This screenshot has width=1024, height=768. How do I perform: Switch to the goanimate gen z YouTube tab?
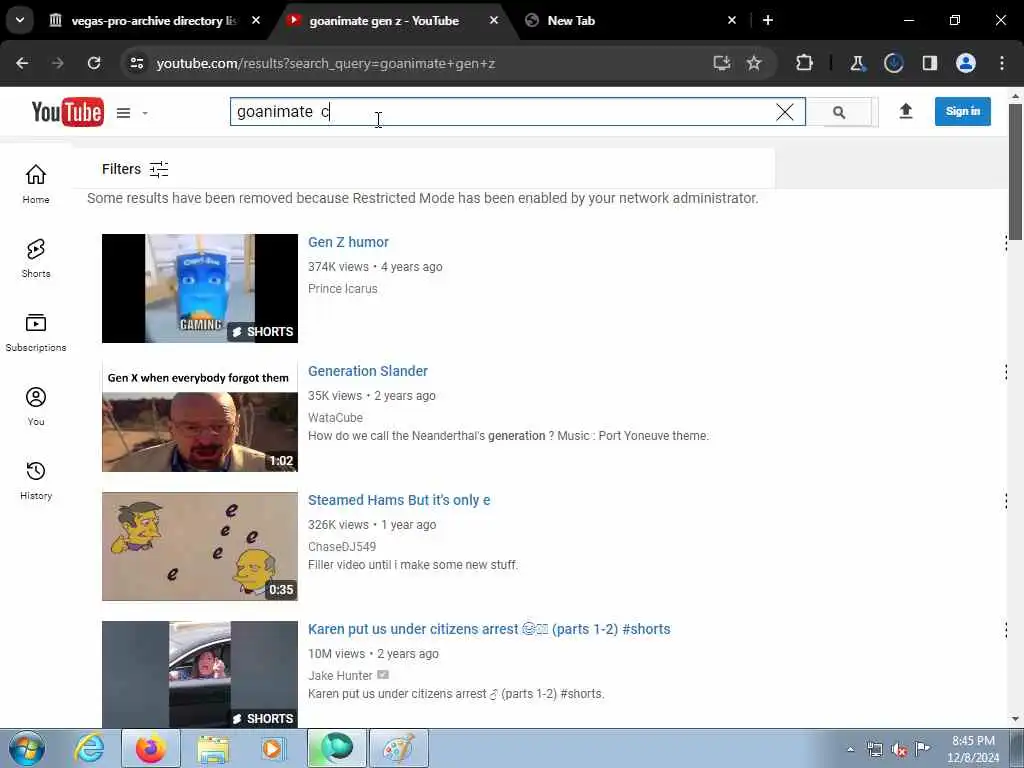392,21
